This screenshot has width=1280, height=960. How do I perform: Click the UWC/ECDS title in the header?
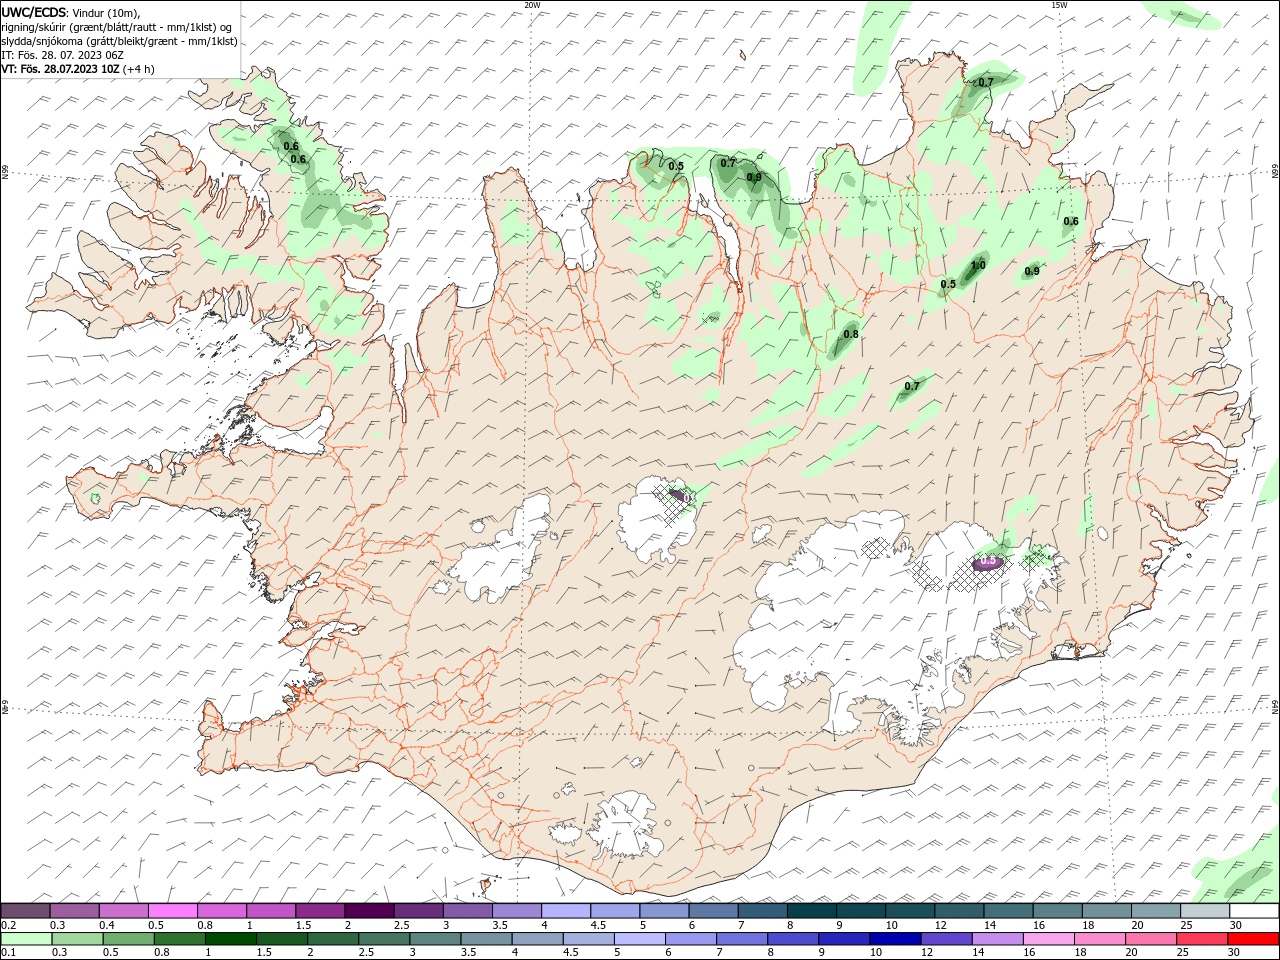click(x=34, y=12)
